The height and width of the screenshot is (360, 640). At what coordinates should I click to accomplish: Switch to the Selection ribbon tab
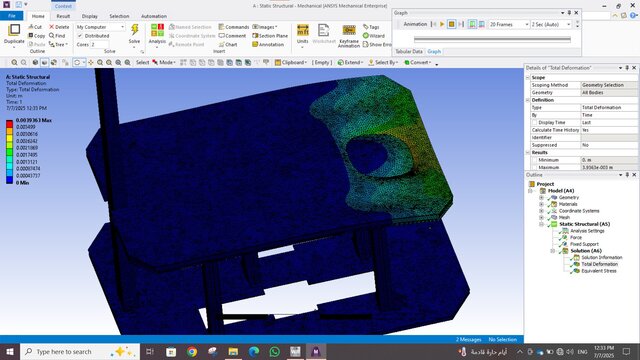pyautogui.click(x=119, y=16)
